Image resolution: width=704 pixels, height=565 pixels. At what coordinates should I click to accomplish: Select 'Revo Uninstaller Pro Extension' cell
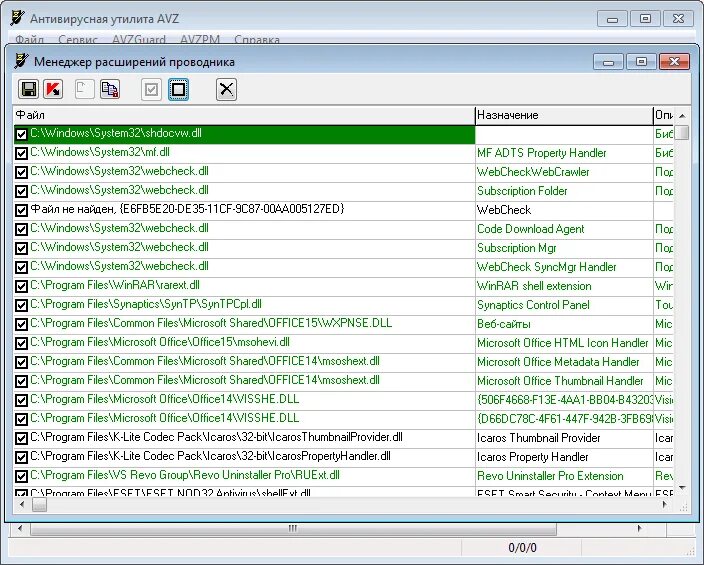click(x=564, y=476)
